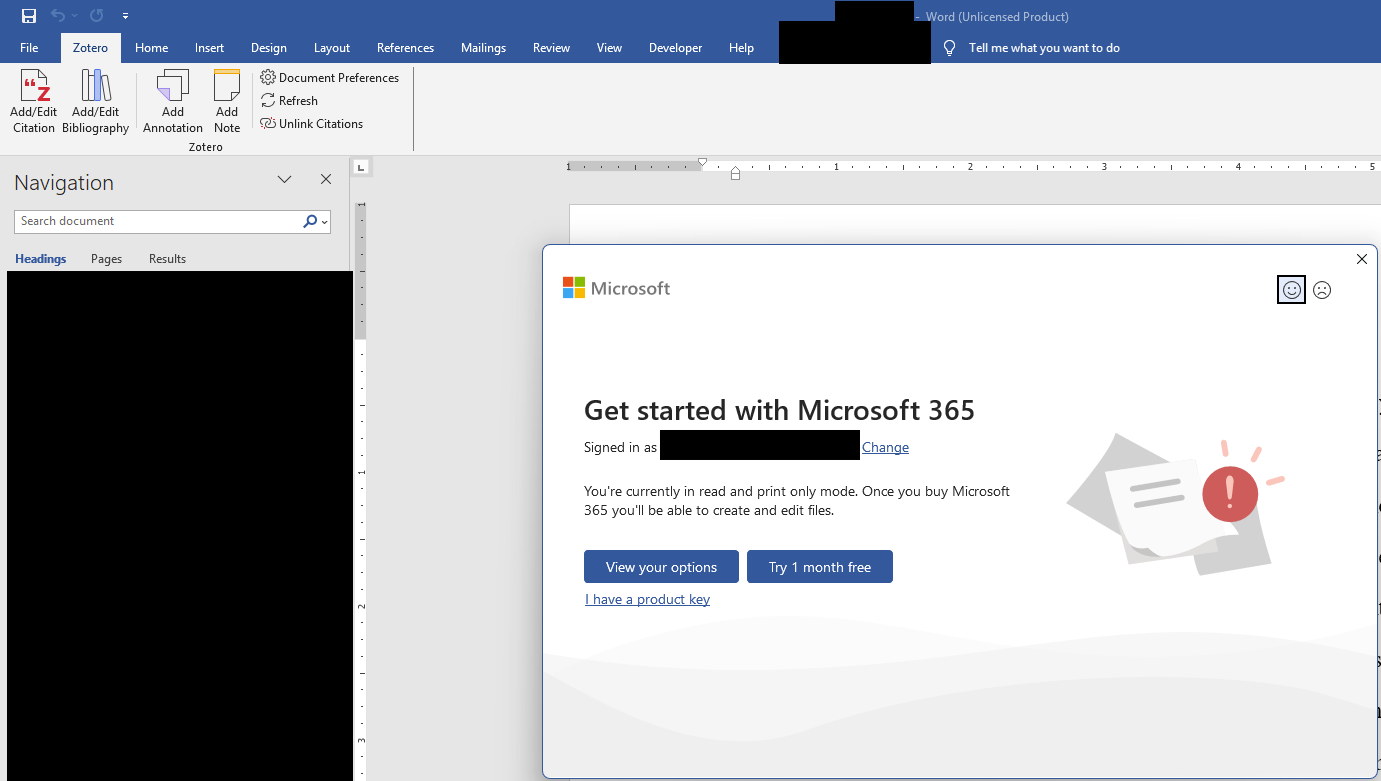Click View your options button
The height and width of the screenshot is (781, 1381).
tap(661, 566)
